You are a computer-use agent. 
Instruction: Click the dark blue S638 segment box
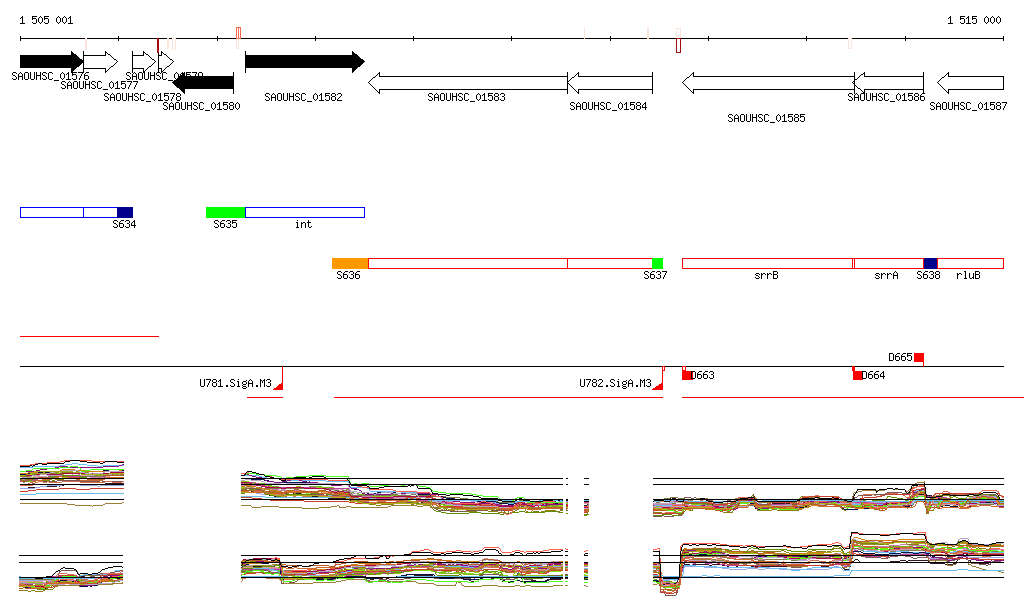931,264
